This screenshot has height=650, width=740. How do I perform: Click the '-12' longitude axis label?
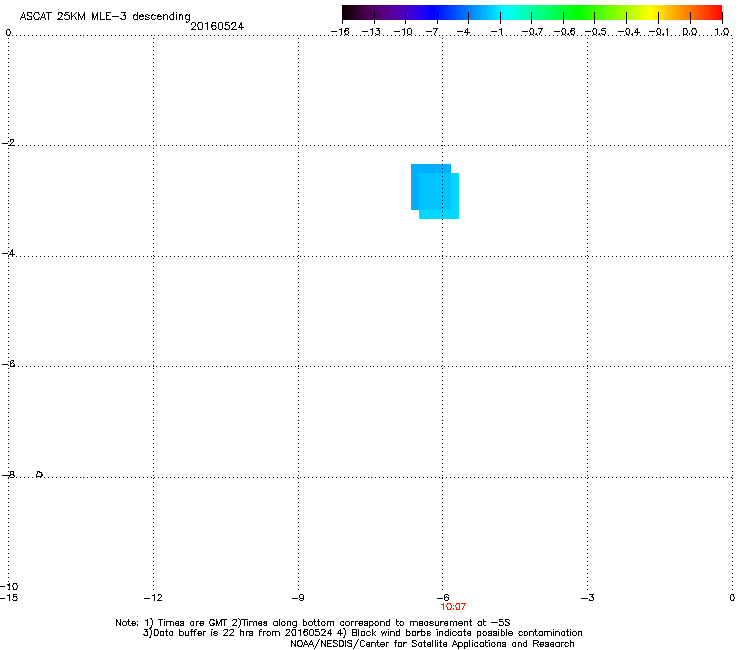(x=153, y=598)
